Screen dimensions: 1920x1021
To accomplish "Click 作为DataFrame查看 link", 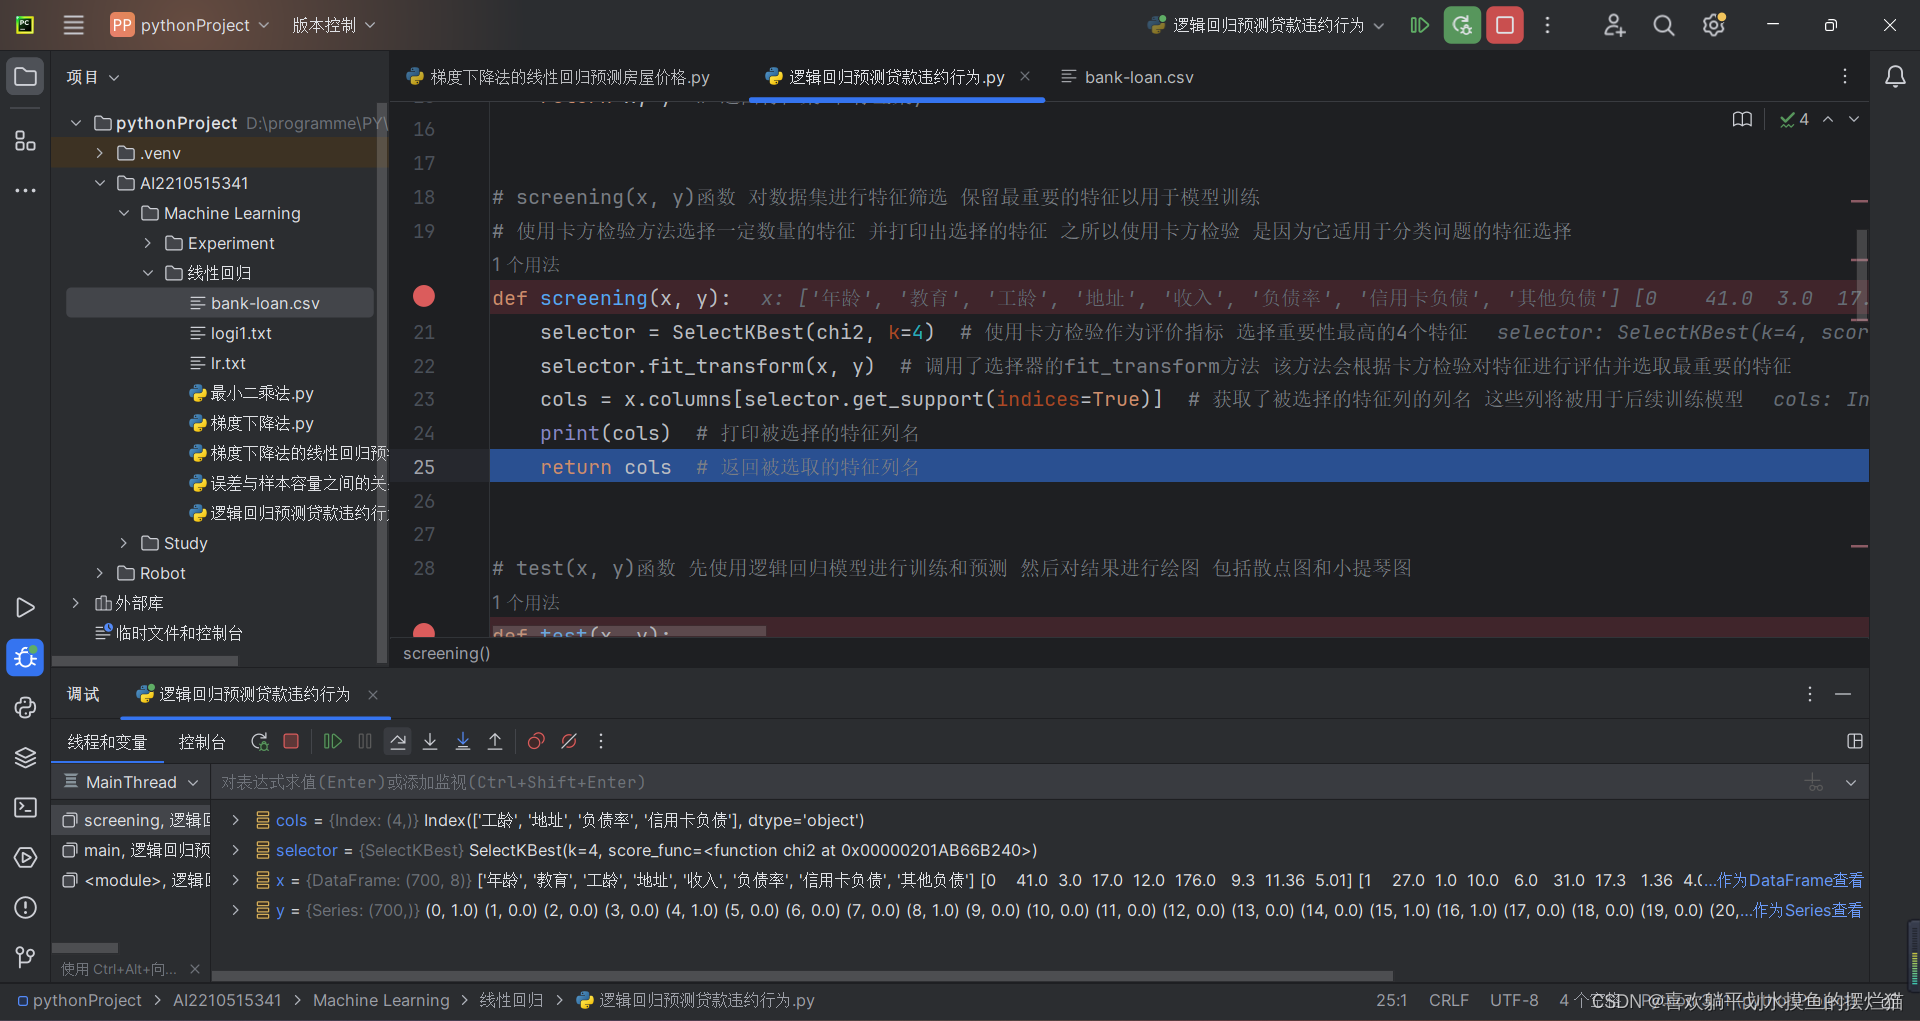I will coord(1790,880).
